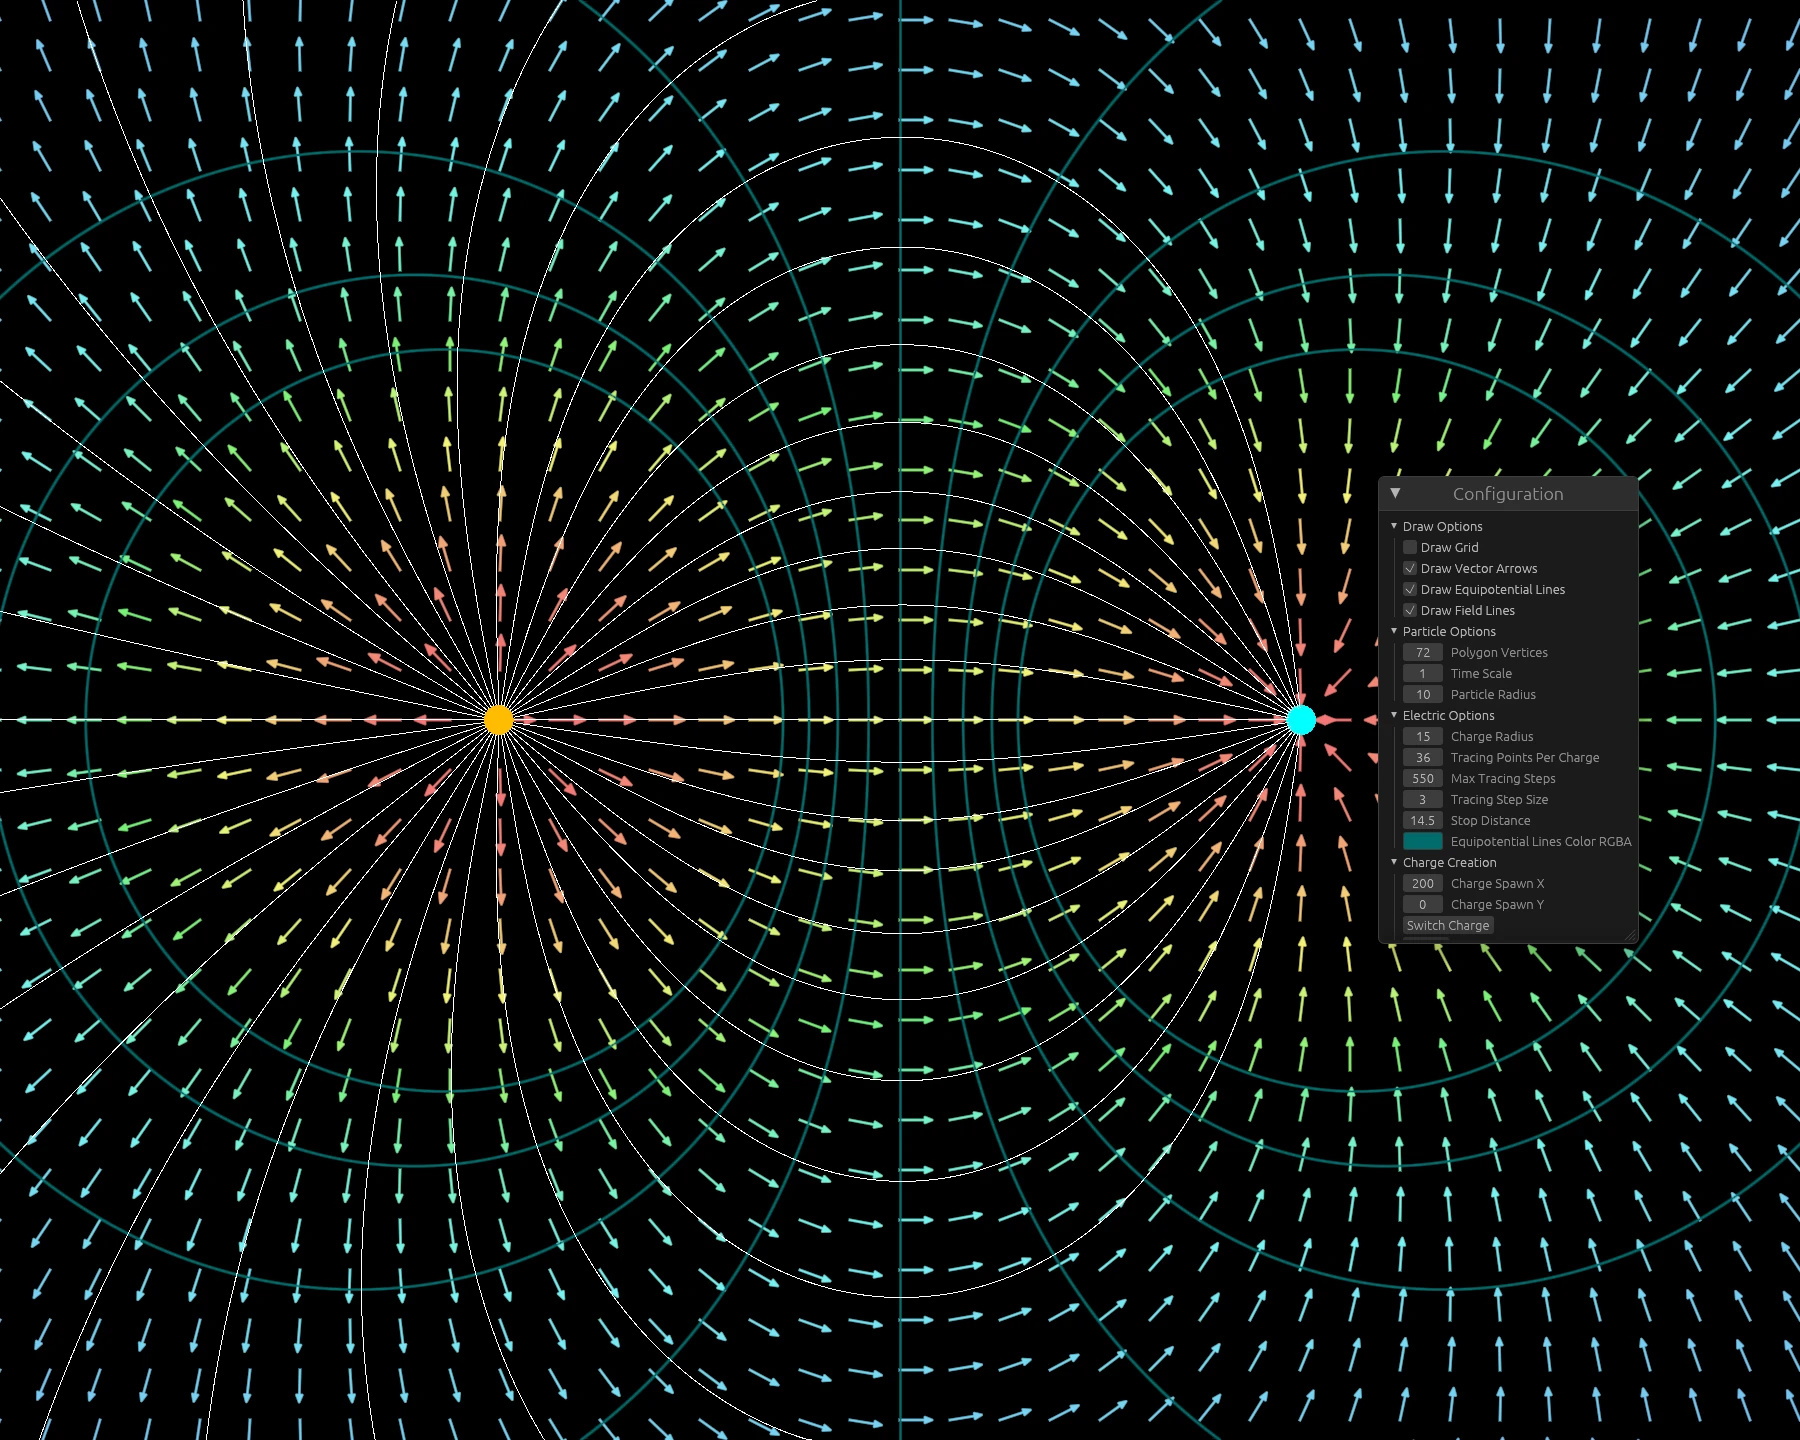Click the Time Scale value field
Viewport: 1800px width, 1440px height.
(1423, 673)
